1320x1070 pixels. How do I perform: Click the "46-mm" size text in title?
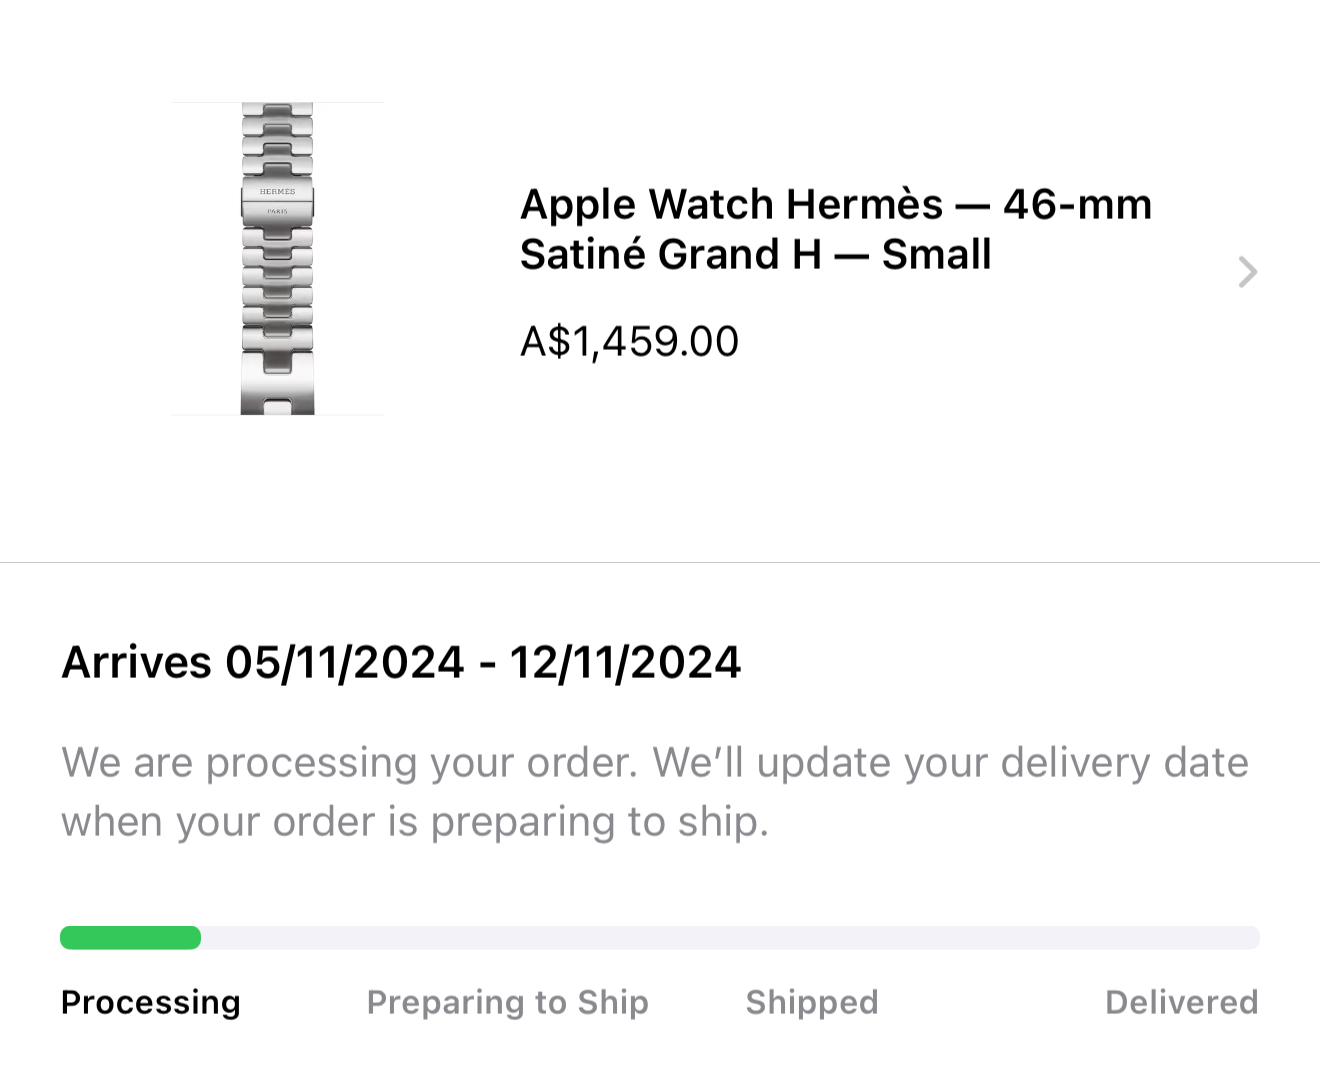1077,205
